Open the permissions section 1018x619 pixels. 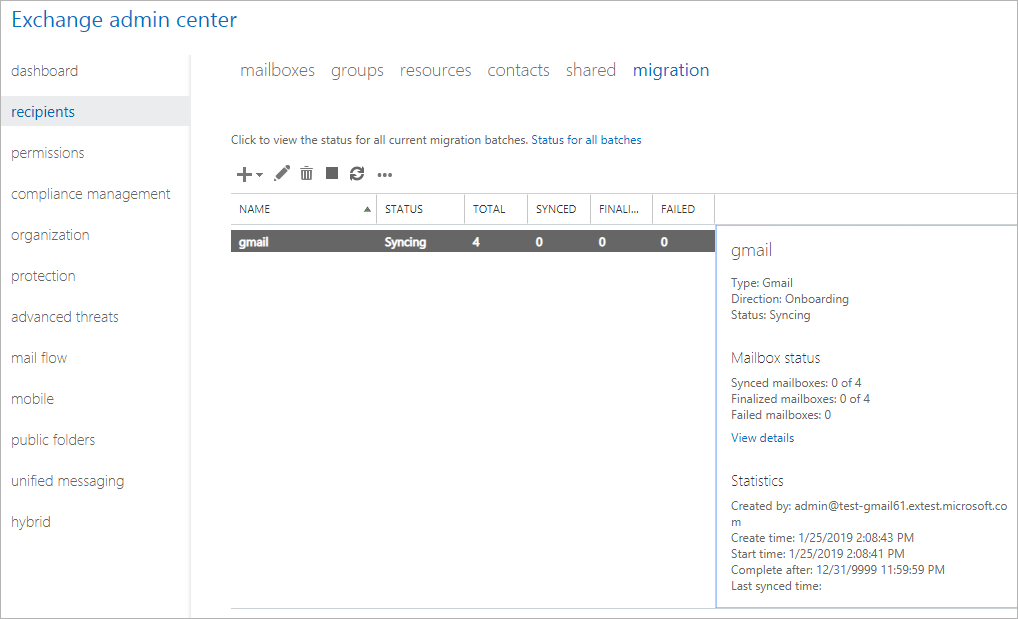click(47, 153)
